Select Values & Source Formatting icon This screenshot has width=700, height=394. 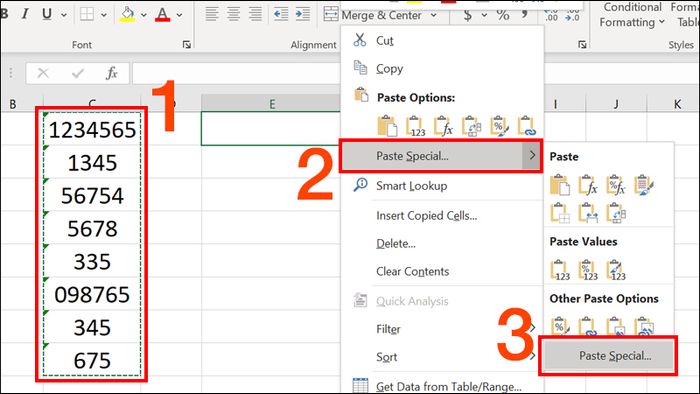pos(616,270)
